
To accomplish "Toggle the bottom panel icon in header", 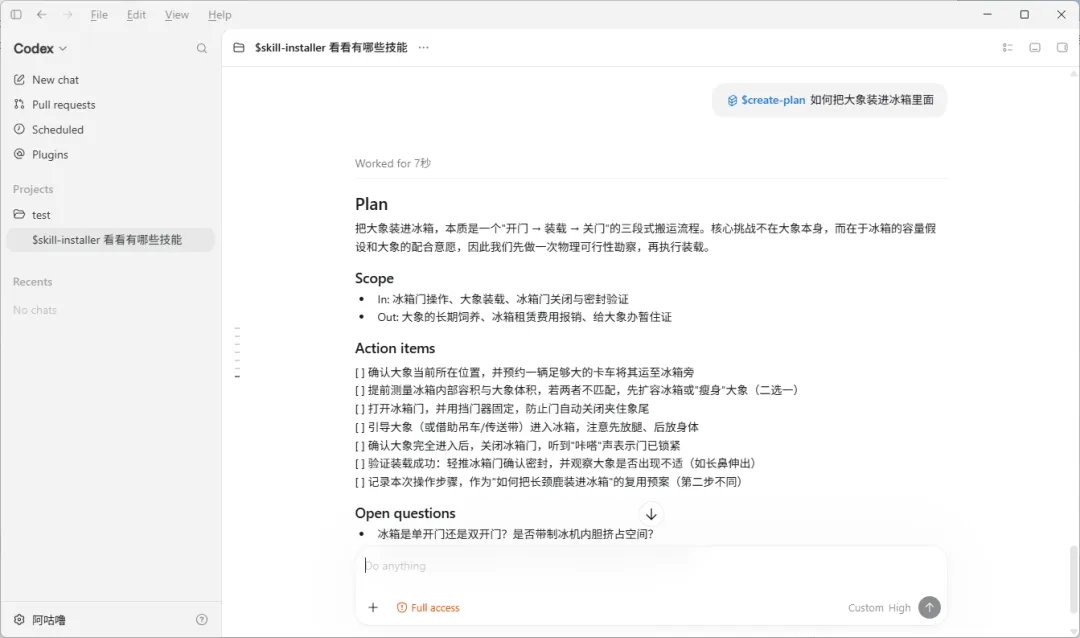I will [x=1035, y=48].
